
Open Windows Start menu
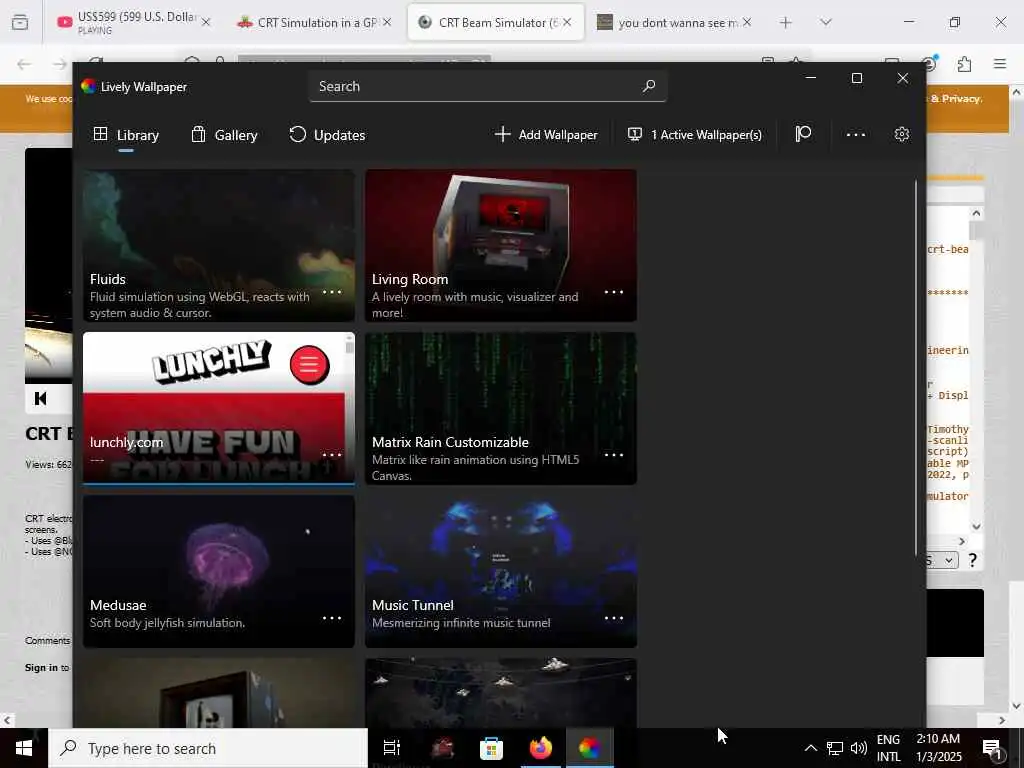pos(24,748)
